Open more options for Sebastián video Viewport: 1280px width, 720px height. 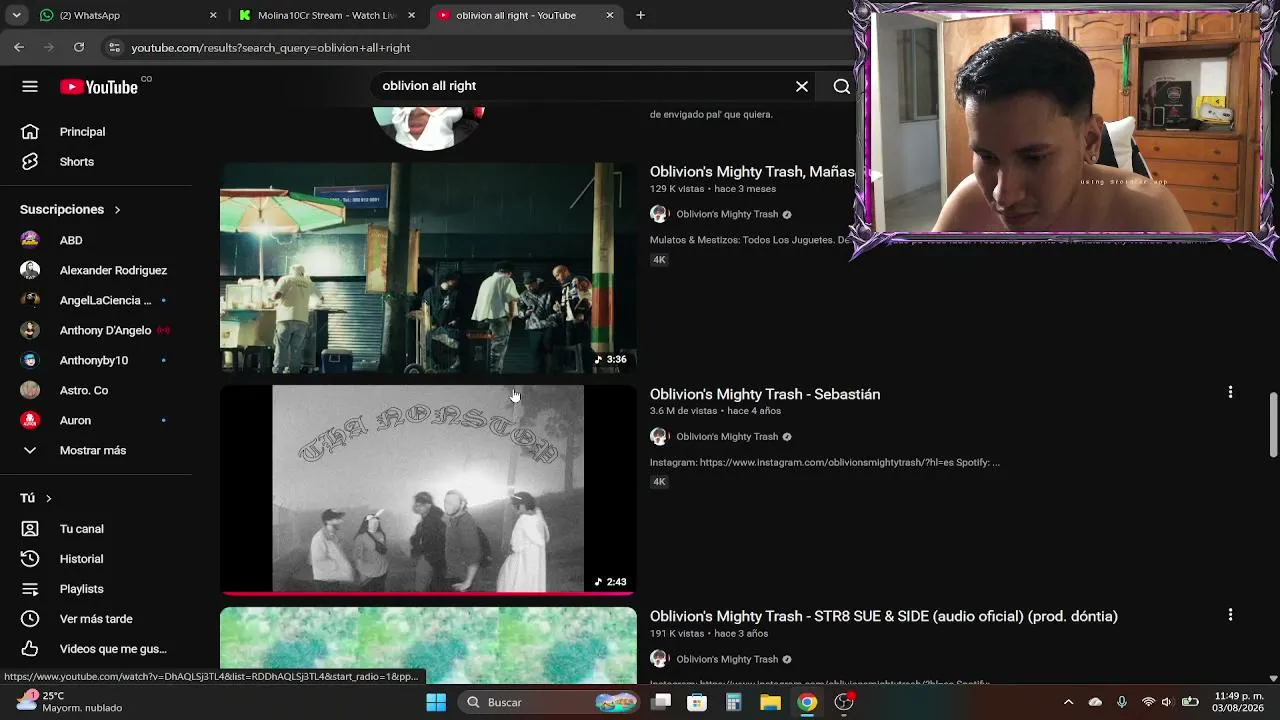(1230, 393)
